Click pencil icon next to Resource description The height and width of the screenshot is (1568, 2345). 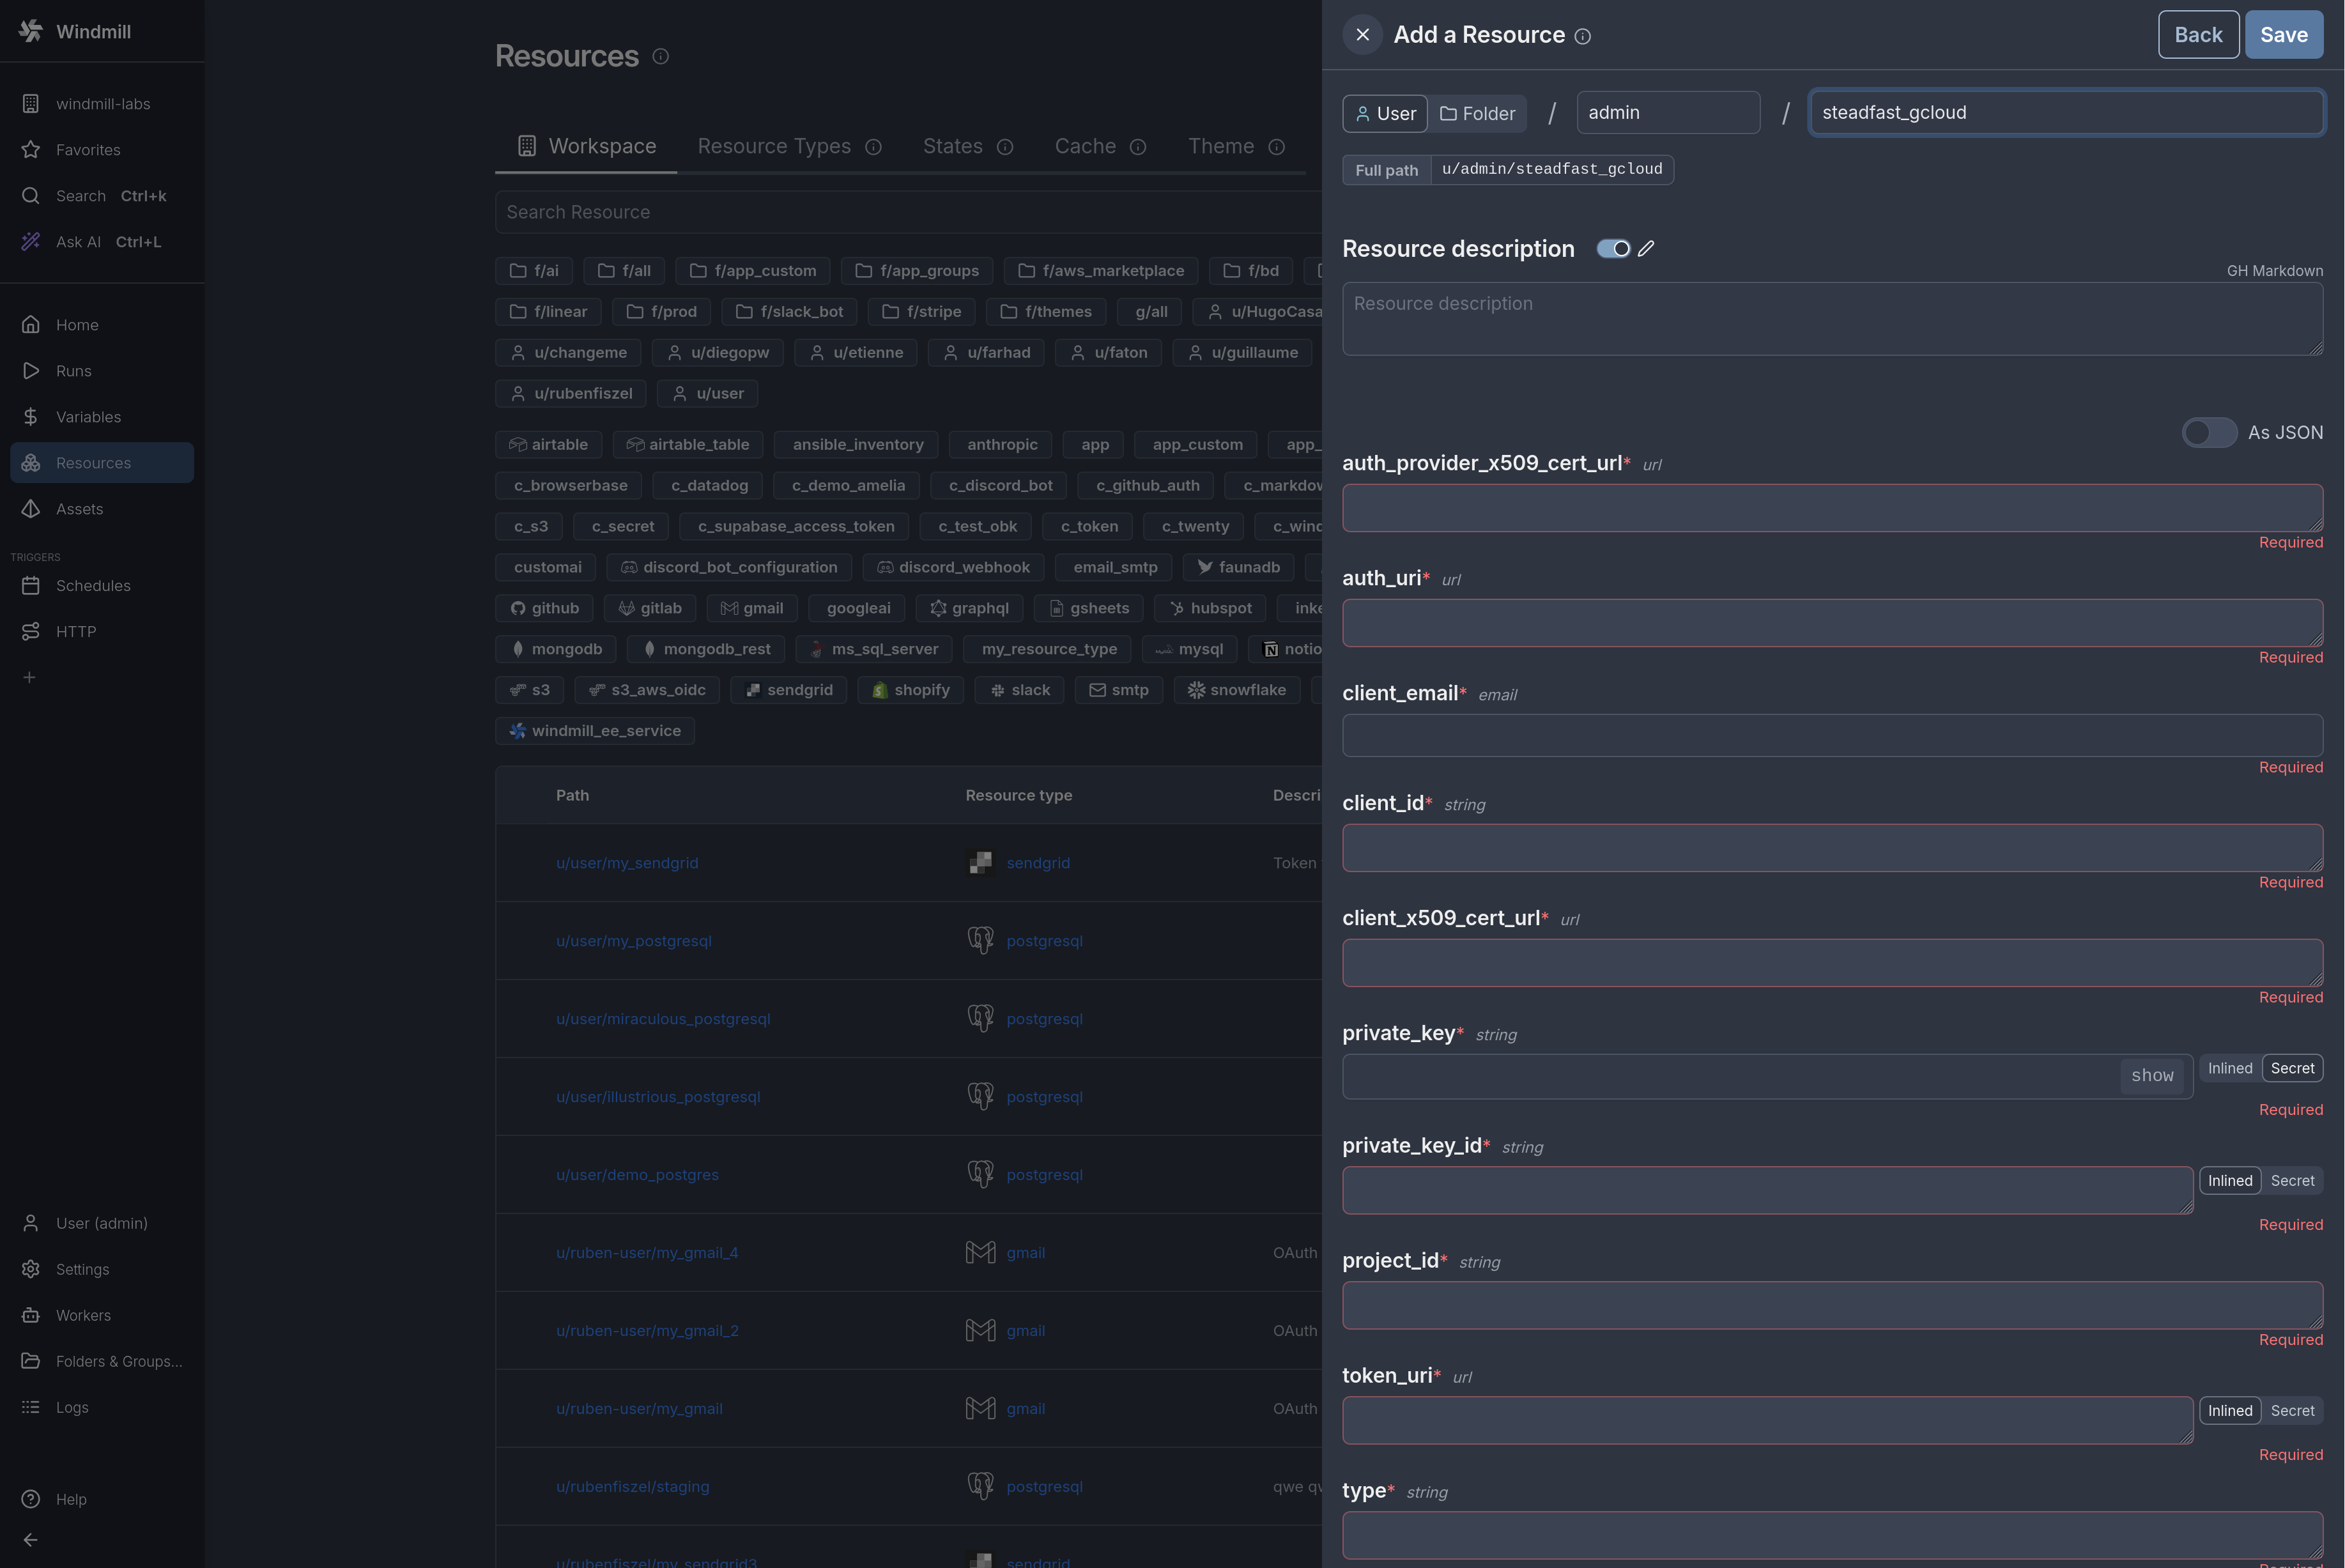(1646, 249)
